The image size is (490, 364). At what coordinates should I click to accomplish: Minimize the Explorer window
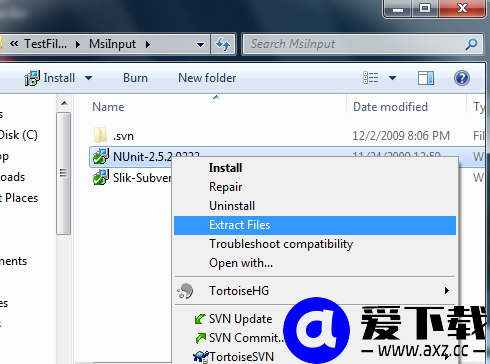click(x=398, y=8)
